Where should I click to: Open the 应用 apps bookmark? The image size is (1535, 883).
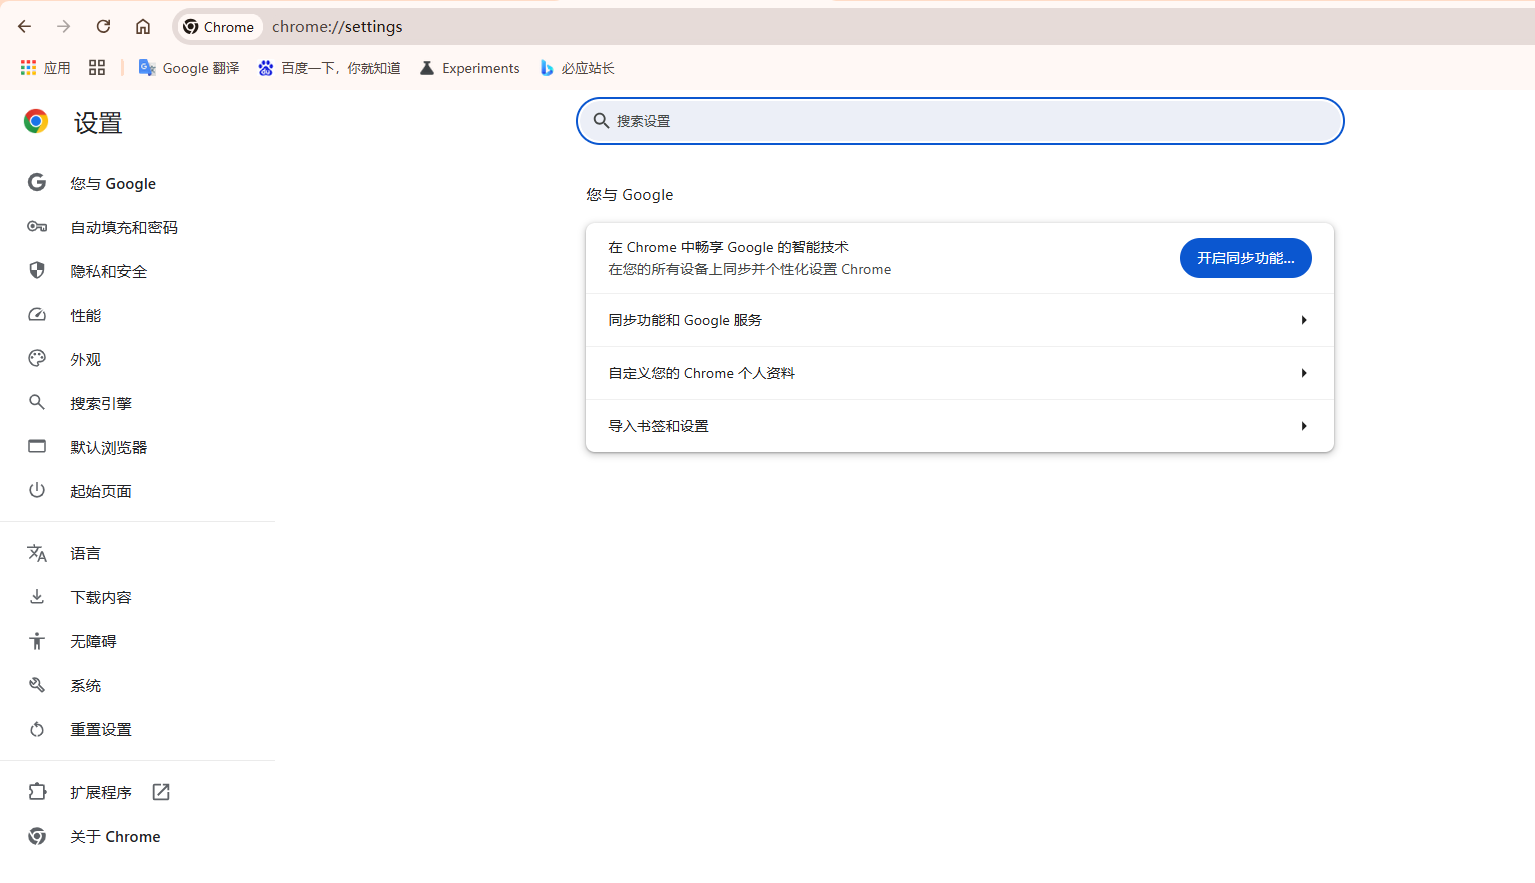point(46,68)
